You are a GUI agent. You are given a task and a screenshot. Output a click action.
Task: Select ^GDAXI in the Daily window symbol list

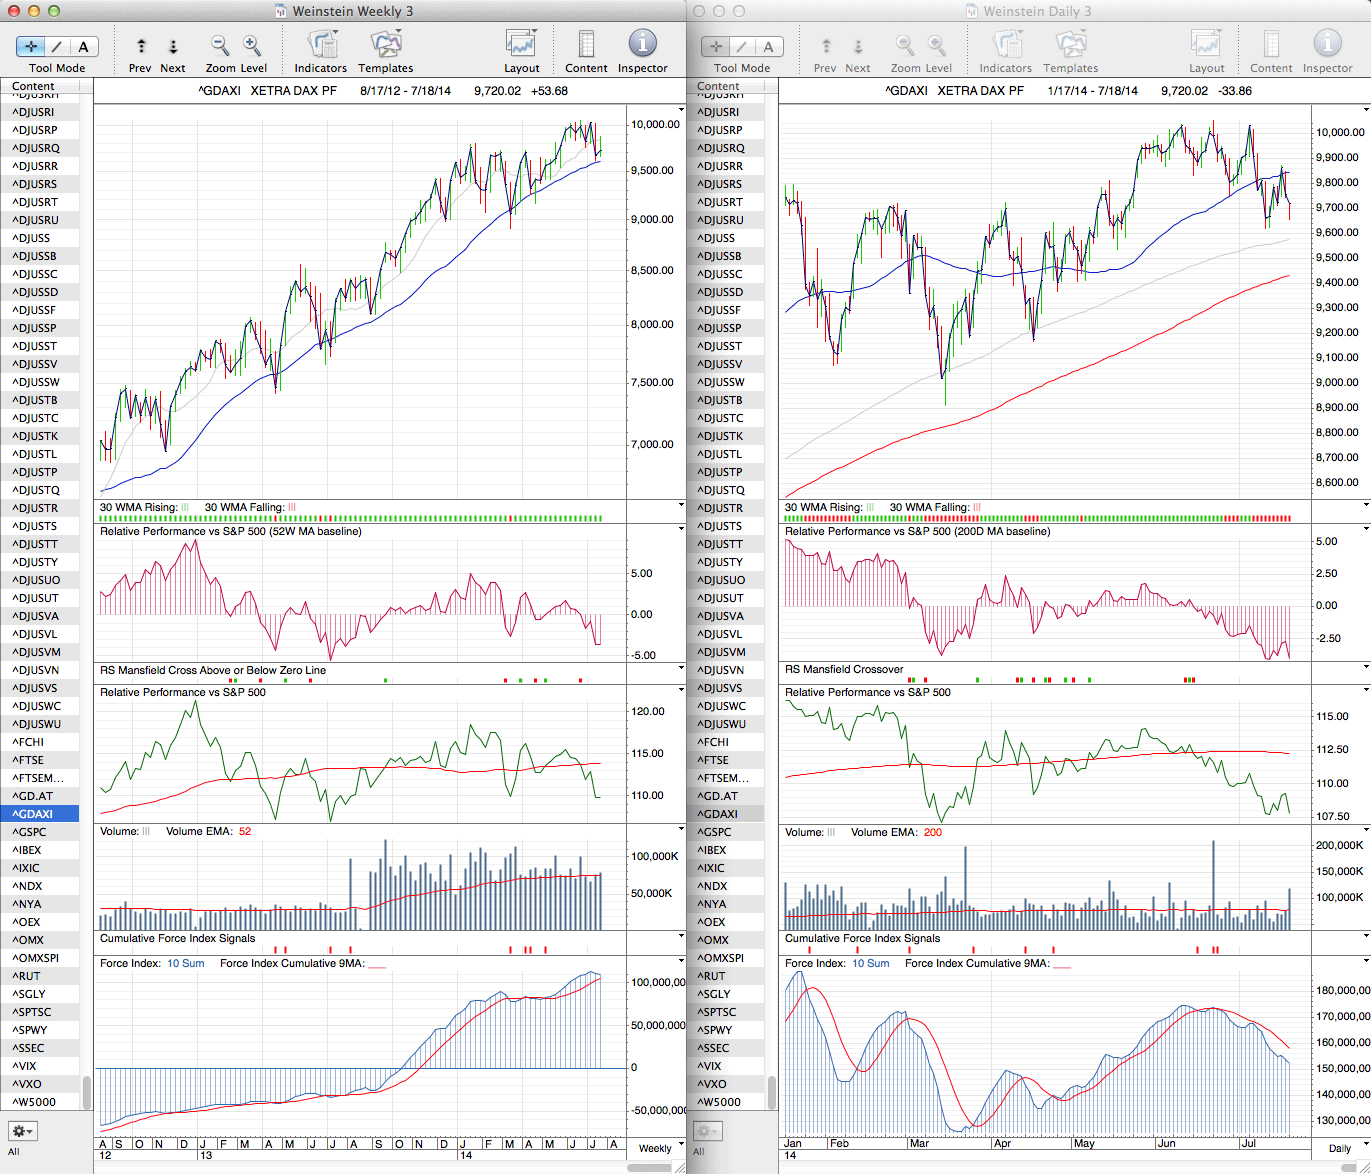(x=725, y=814)
